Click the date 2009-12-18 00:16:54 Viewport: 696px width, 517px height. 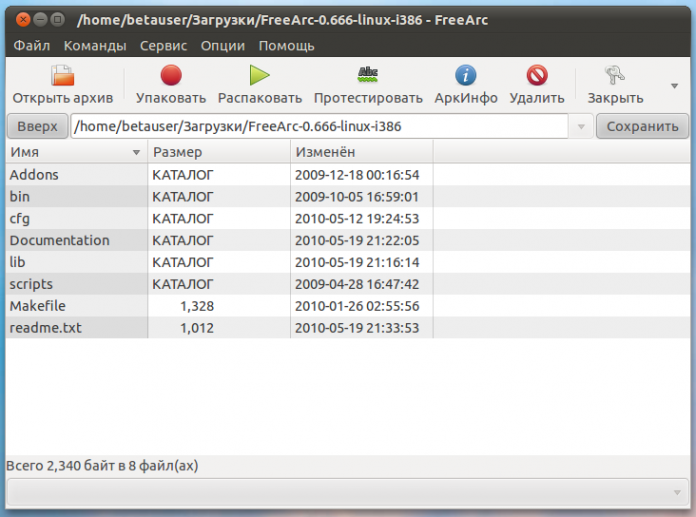click(x=357, y=175)
